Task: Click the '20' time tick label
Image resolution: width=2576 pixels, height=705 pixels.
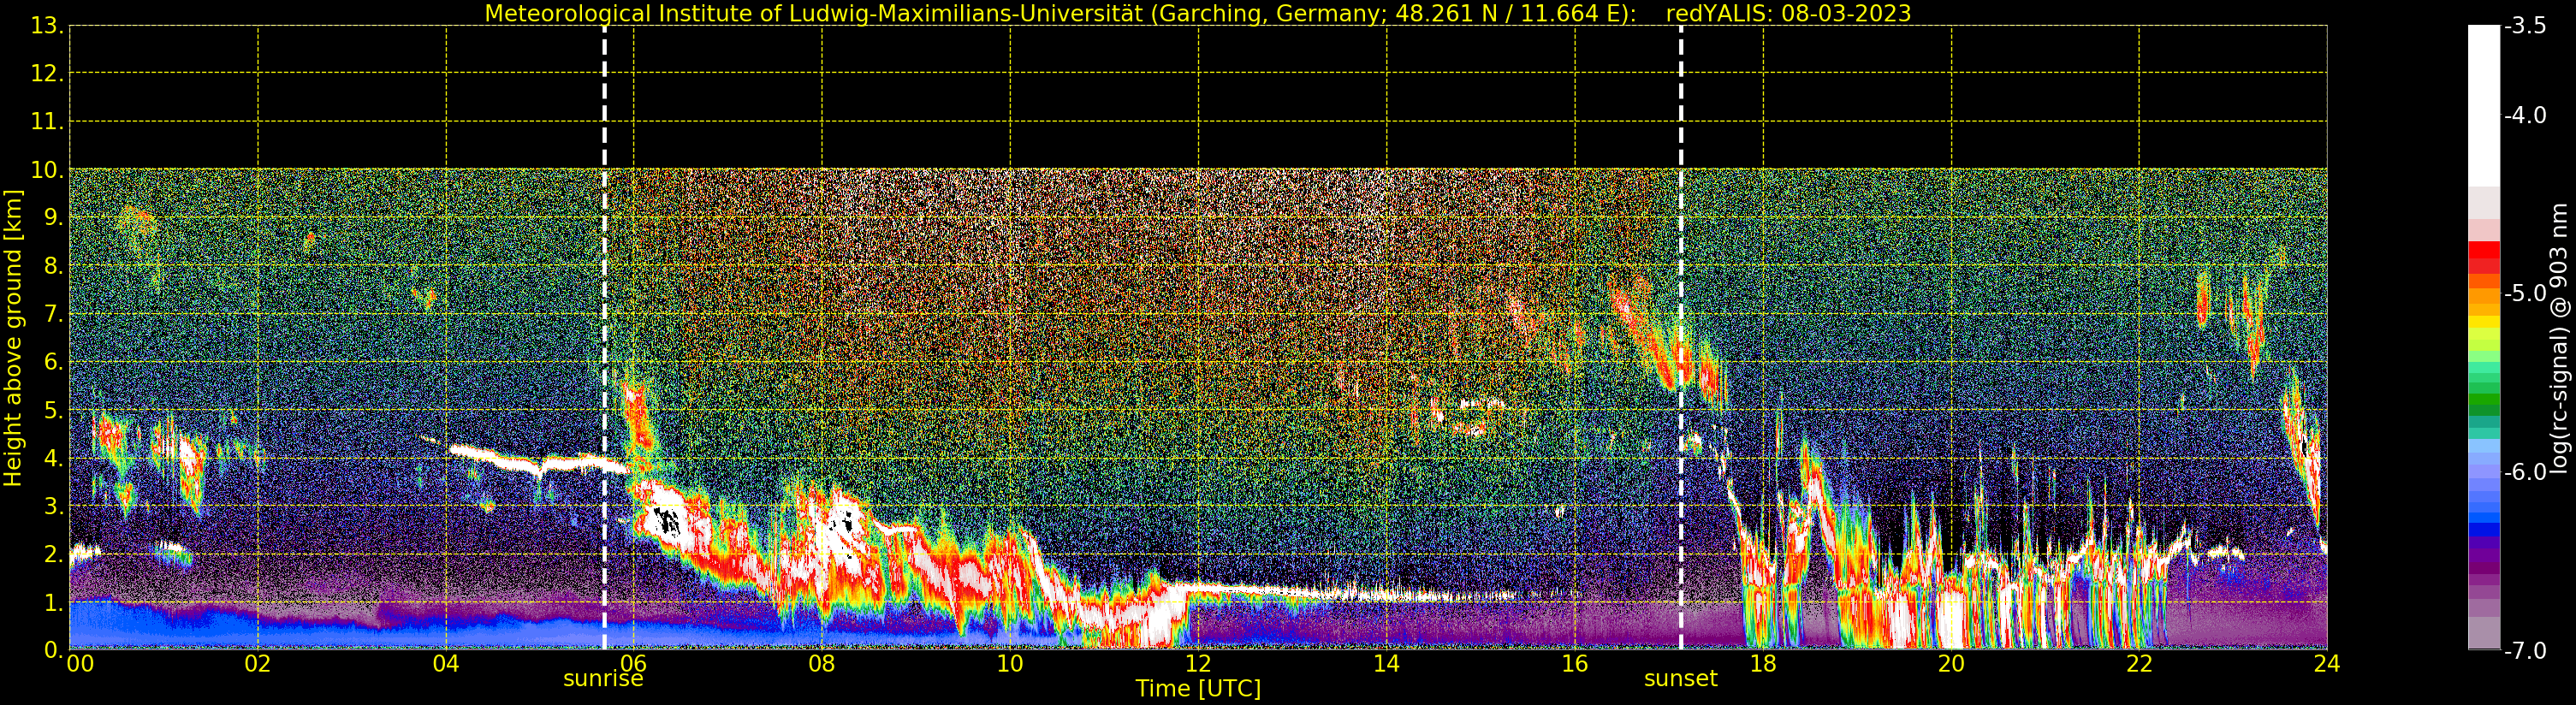Action: pyautogui.click(x=1951, y=664)
